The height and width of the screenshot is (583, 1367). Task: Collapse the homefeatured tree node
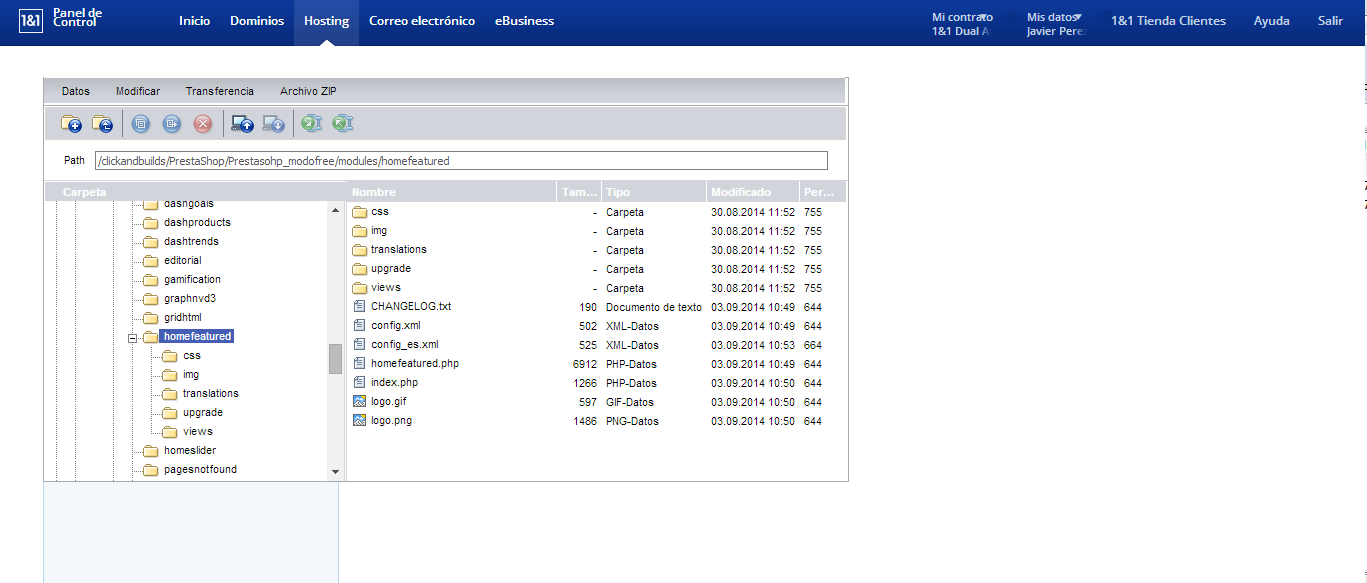pyautogui.click(x=132, y=337)
